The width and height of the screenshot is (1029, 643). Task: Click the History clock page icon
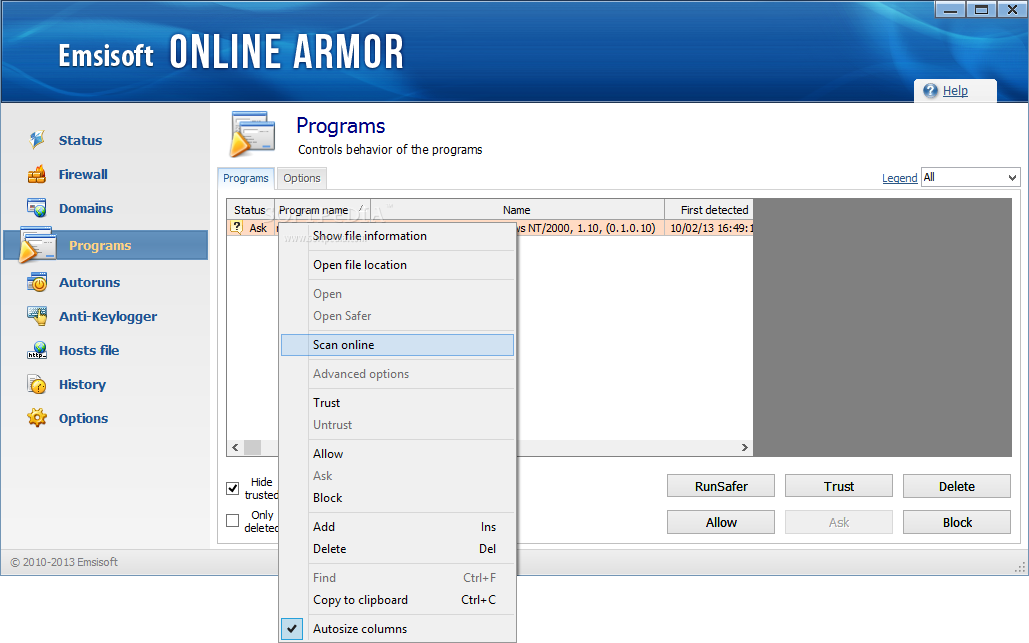pos(37,384)
